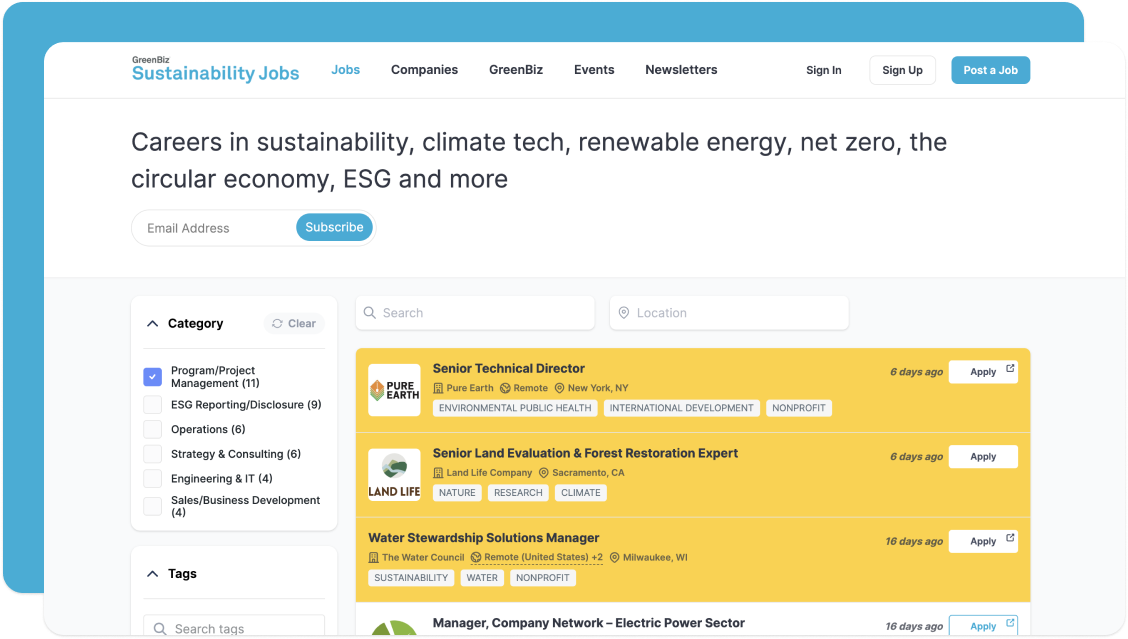Screen dimensions: 1128x639
Task: Expand the Remote (United States) +2 locations
Action: [536, 557]
